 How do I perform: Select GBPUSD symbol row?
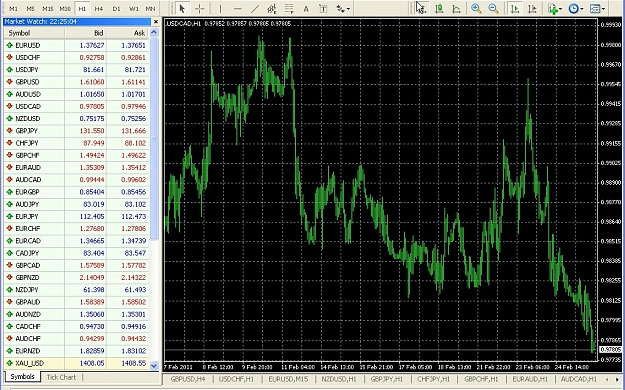[77, 82]
